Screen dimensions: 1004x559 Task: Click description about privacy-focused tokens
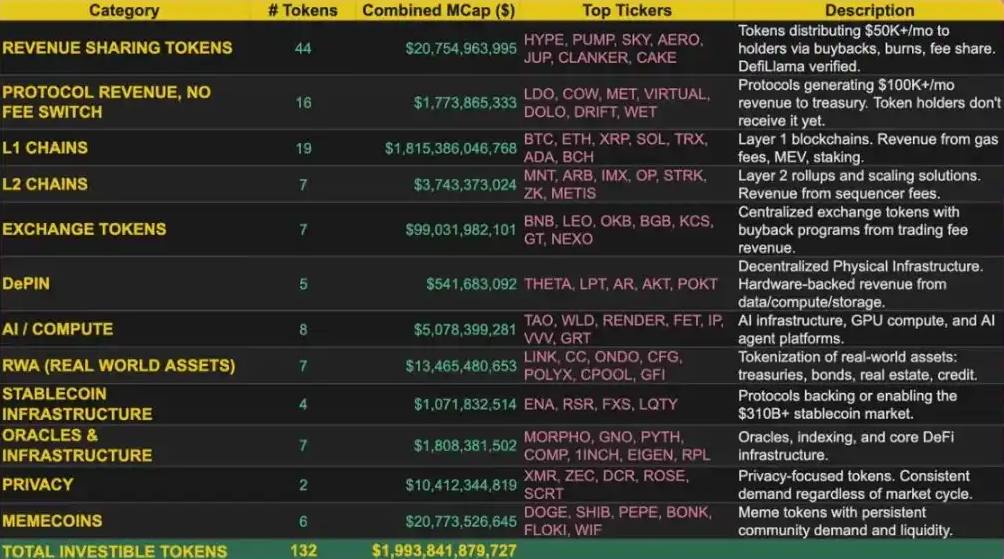click(x=855, y=485)
